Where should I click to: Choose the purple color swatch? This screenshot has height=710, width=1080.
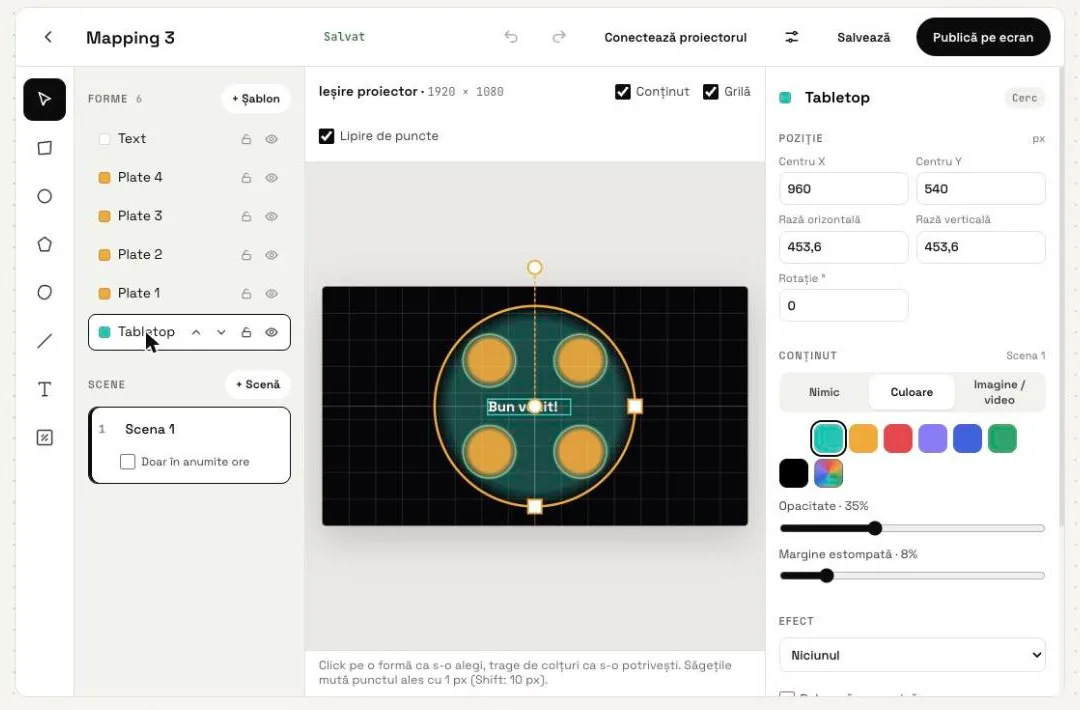tap(933, 439)
